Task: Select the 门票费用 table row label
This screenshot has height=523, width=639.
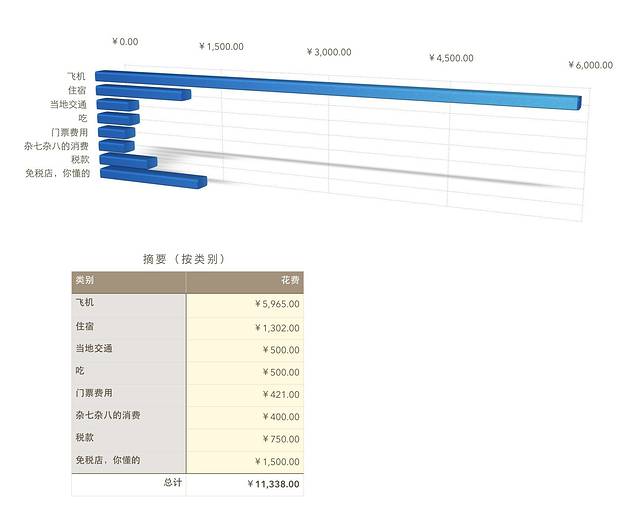Action: coord(128,393)
